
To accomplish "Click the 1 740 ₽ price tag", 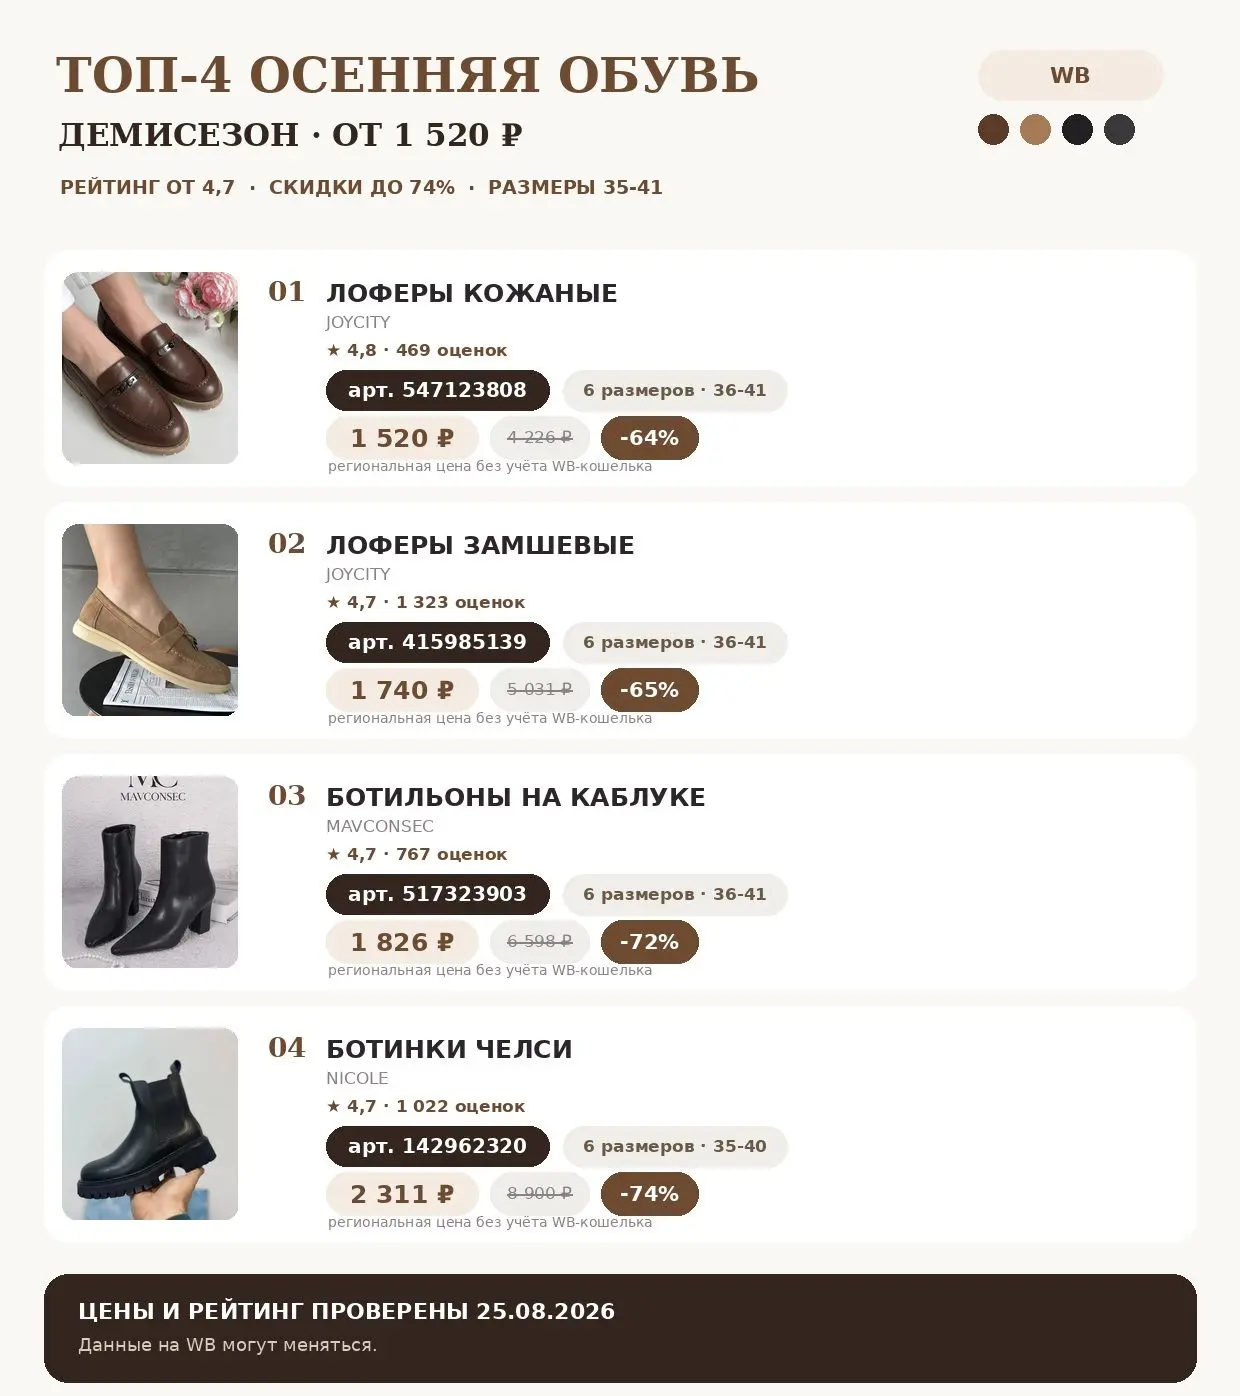I will (x=402, y=690).
